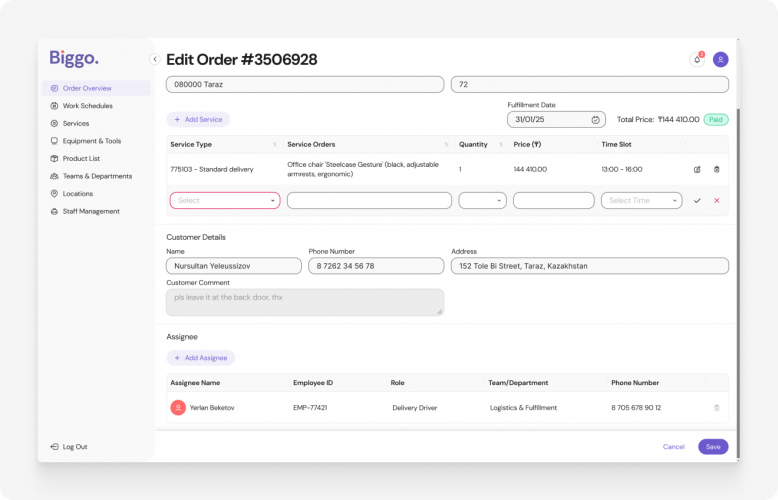Click the 144 410.00 price cell

pyautogui.click(x=530, y=170)
